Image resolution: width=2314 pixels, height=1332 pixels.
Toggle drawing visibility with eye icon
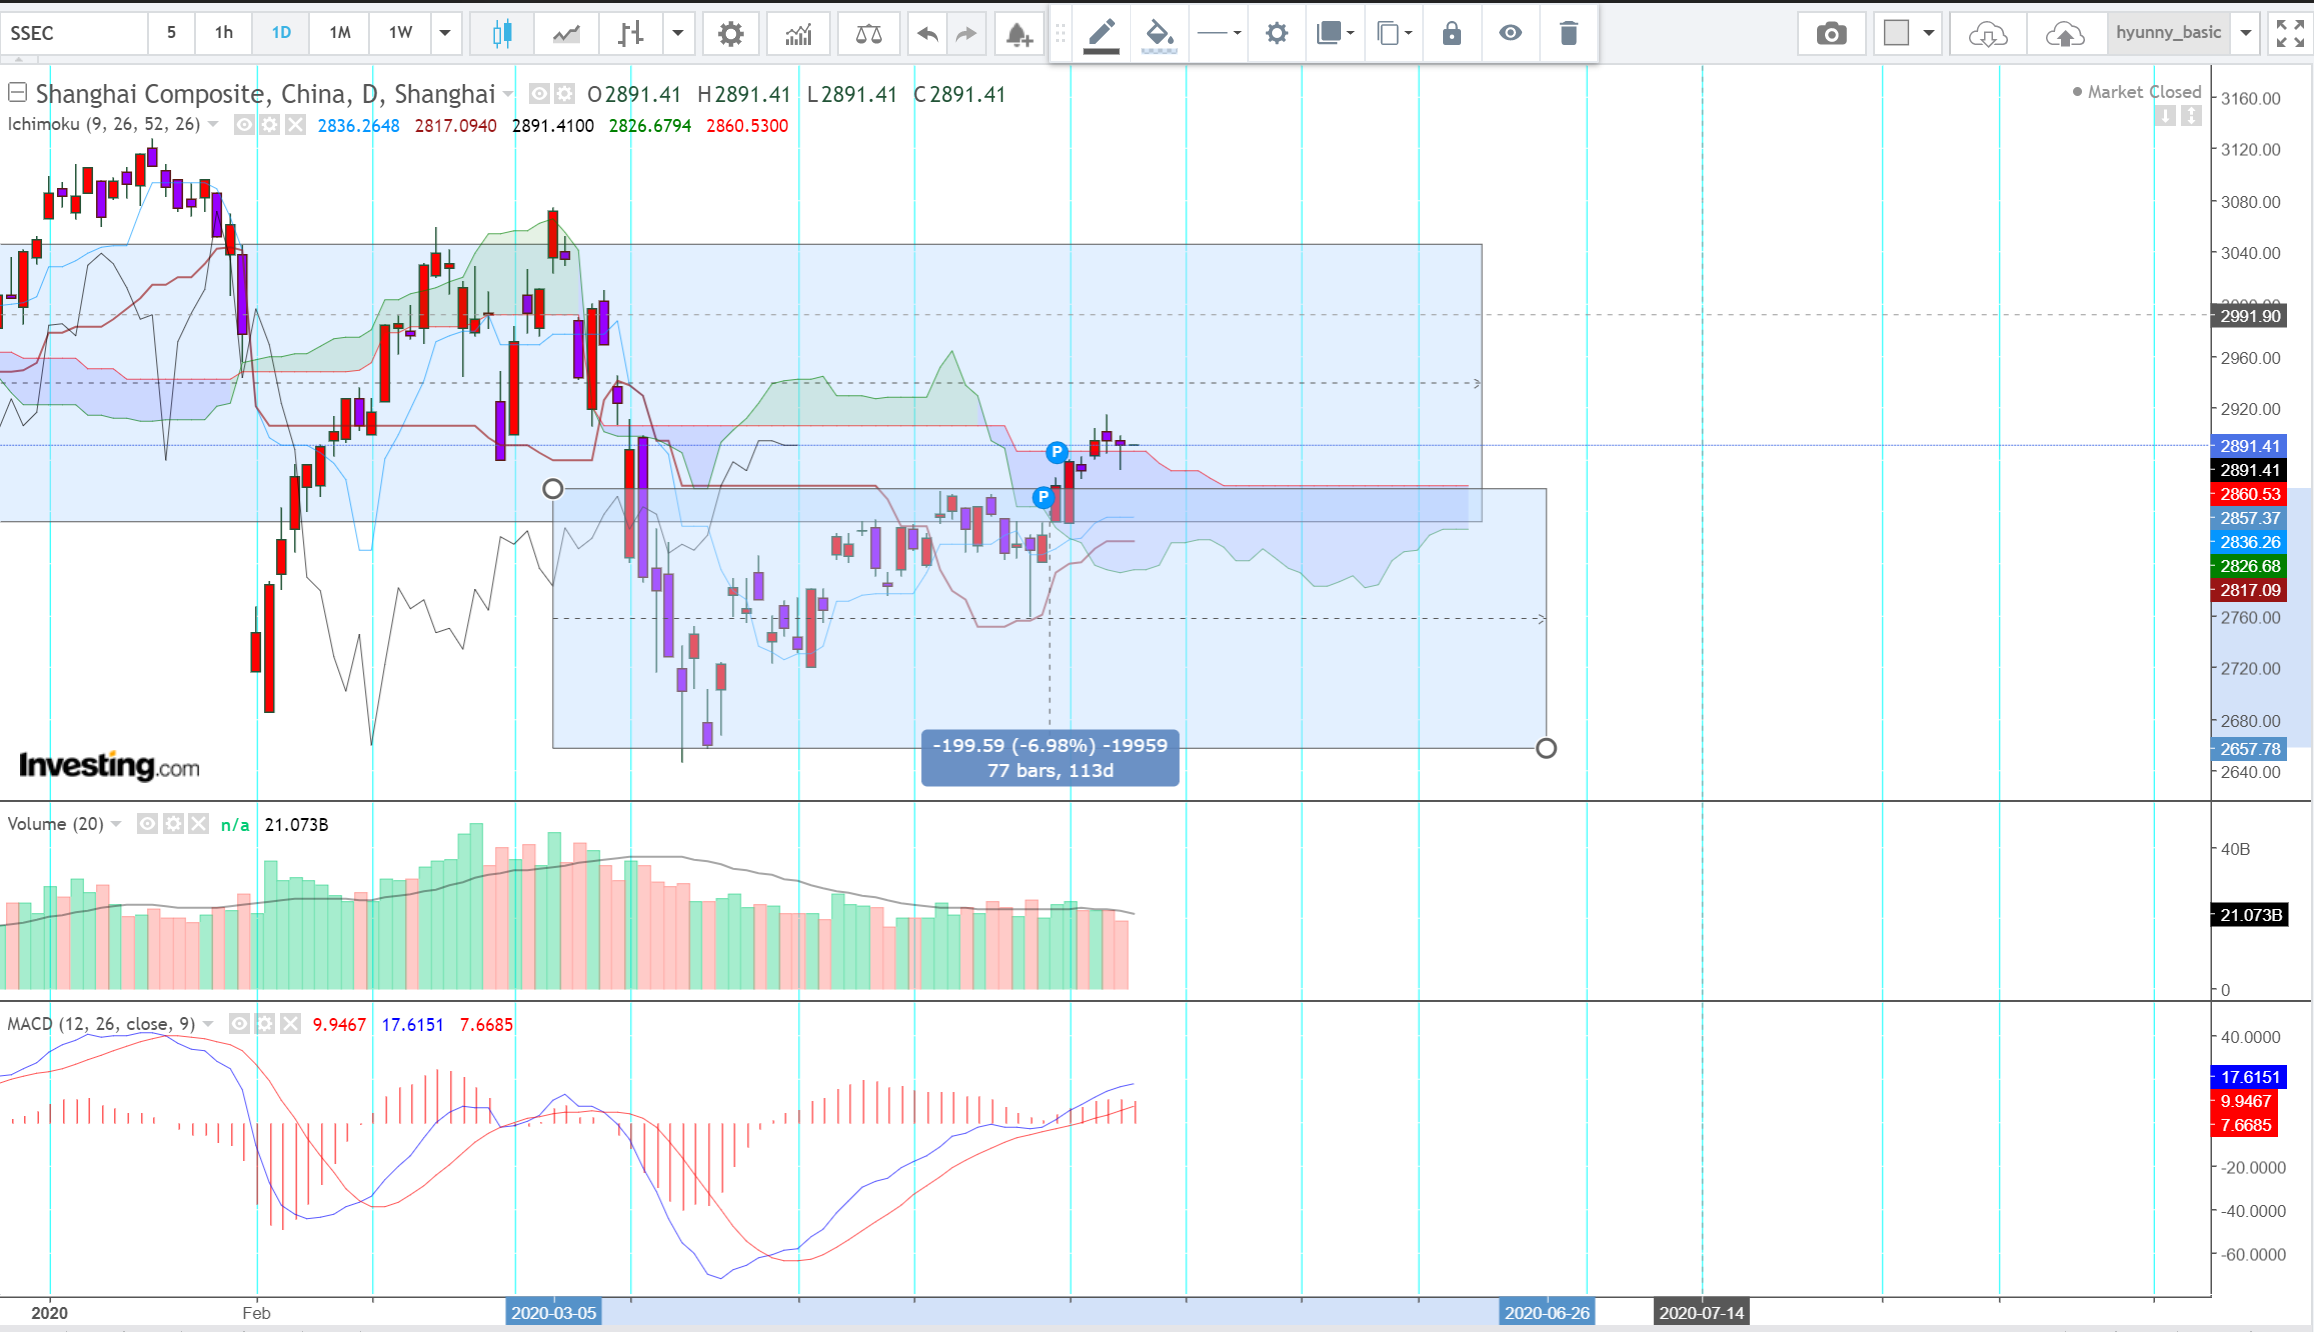tap(1510, 34)
